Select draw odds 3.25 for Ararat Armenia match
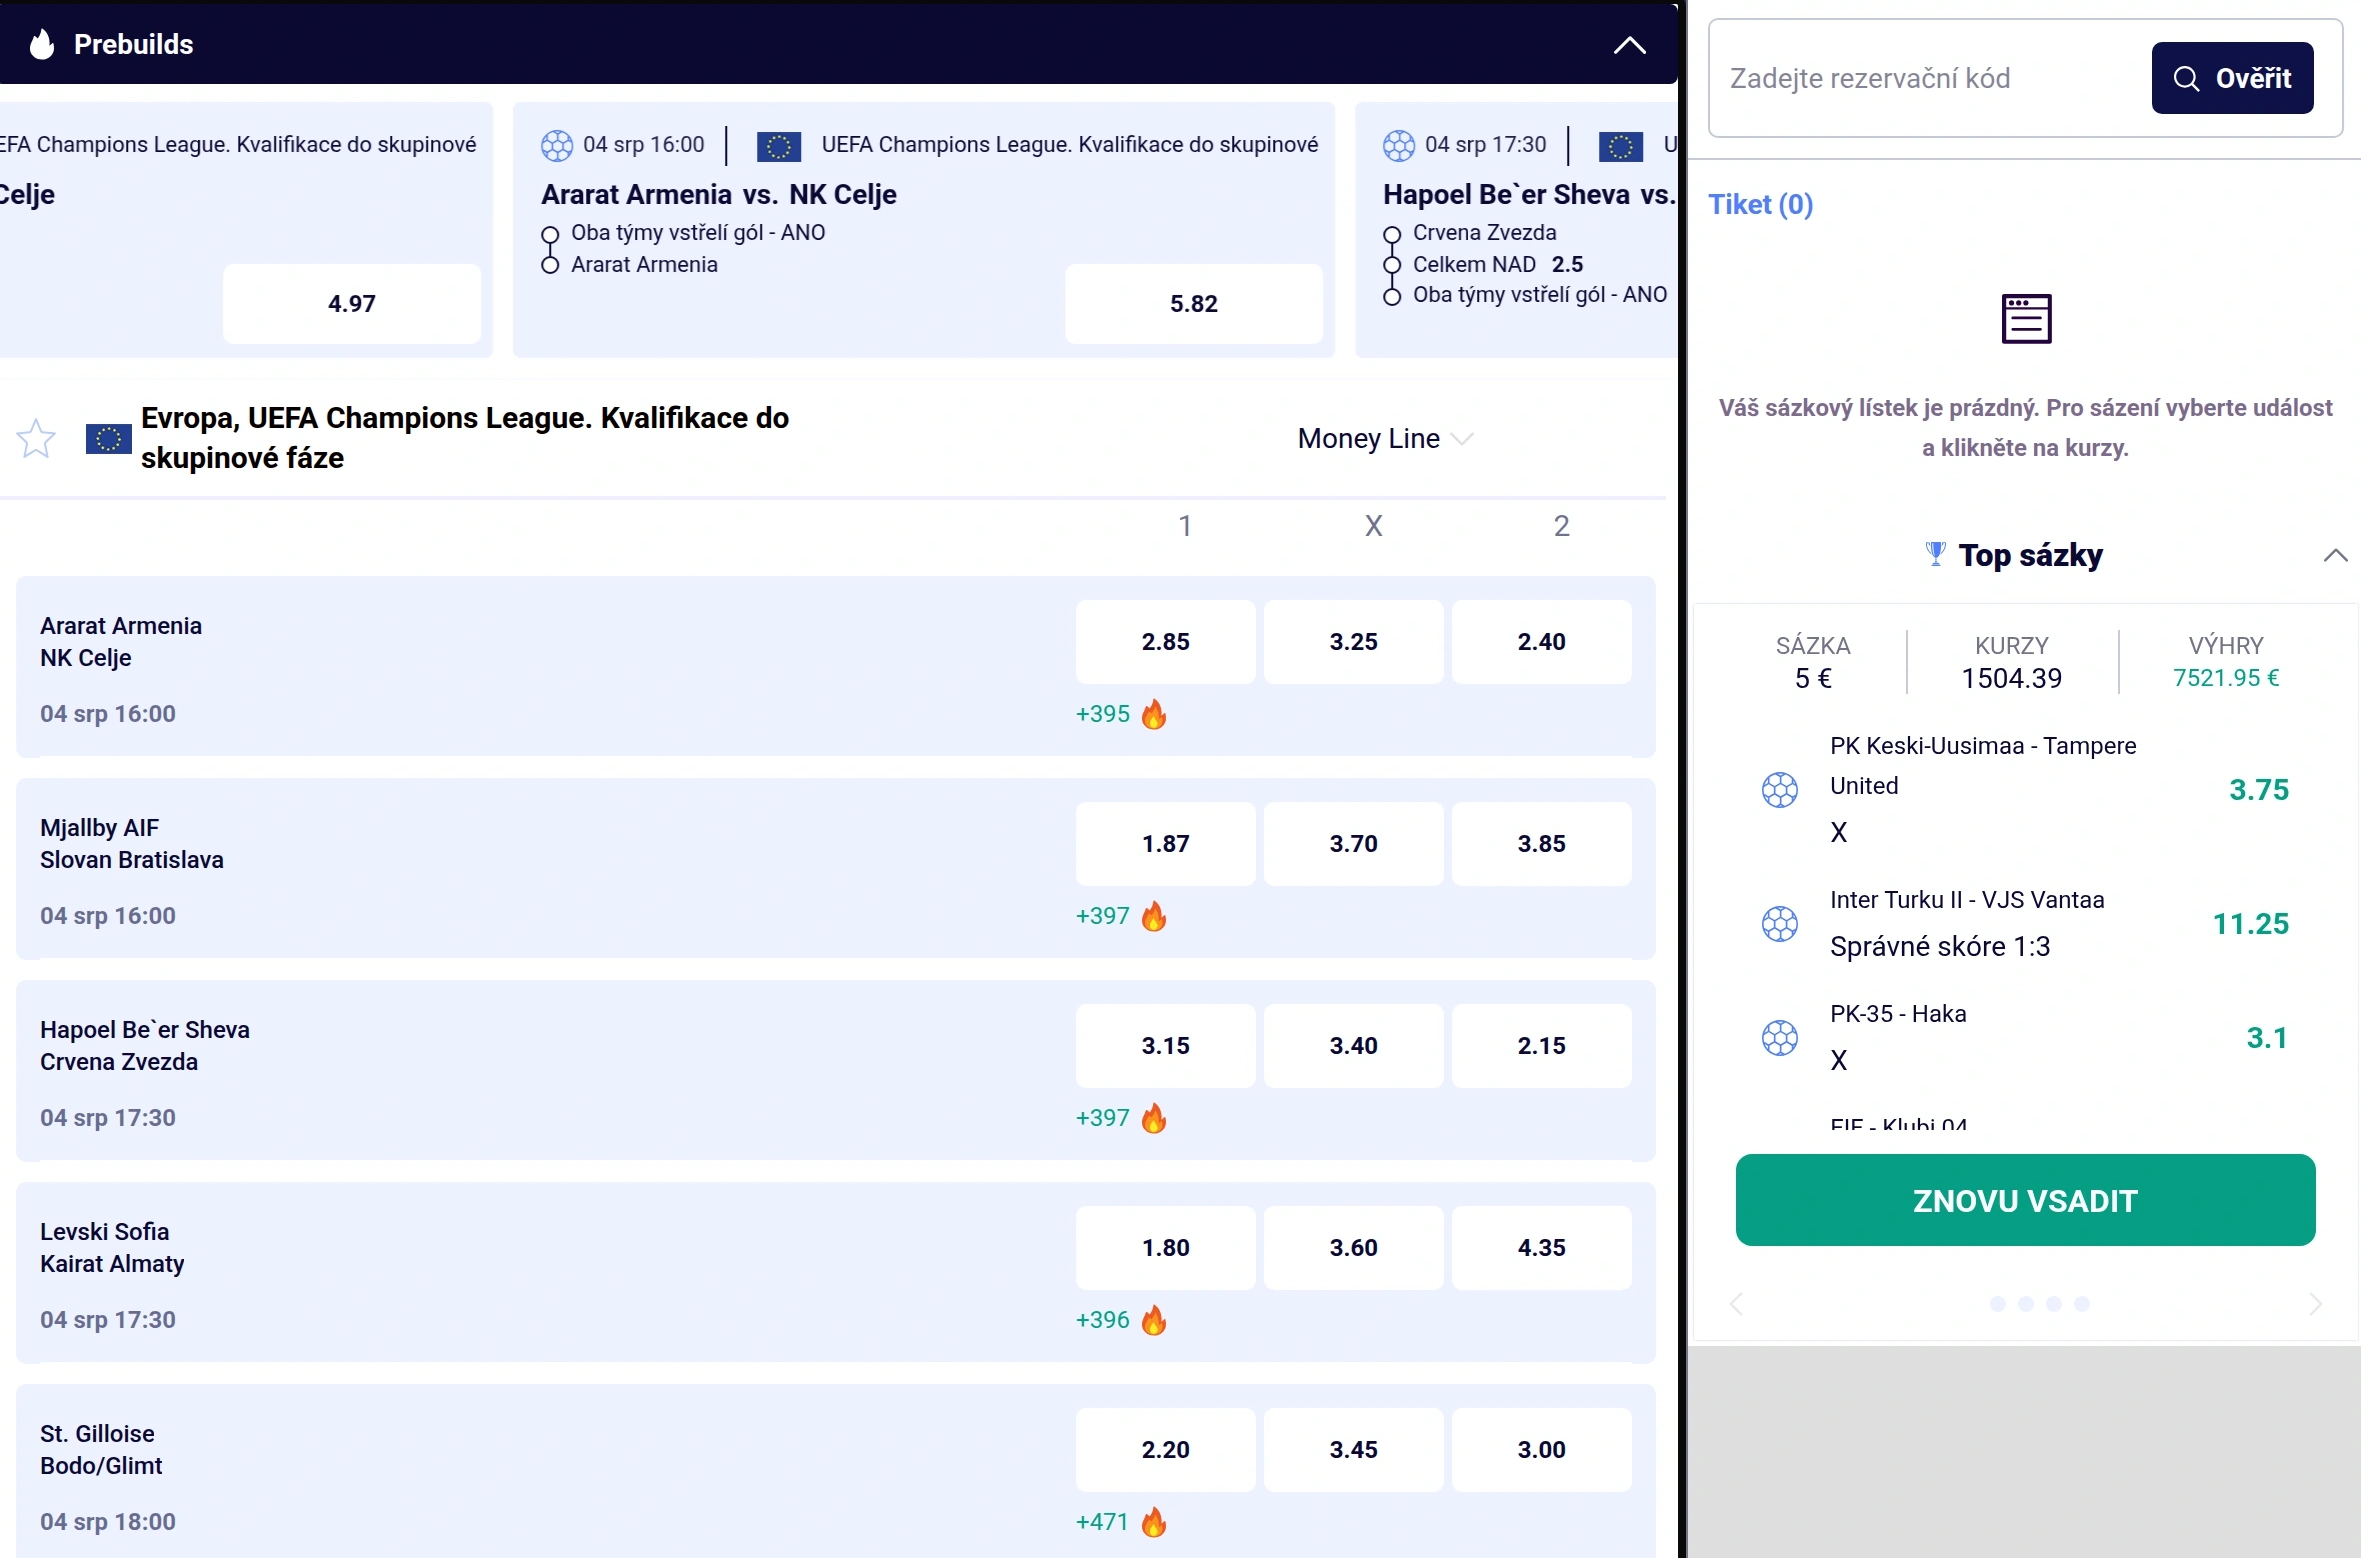Viewport: 2361px width, 1558px height. pos(1353,642)
